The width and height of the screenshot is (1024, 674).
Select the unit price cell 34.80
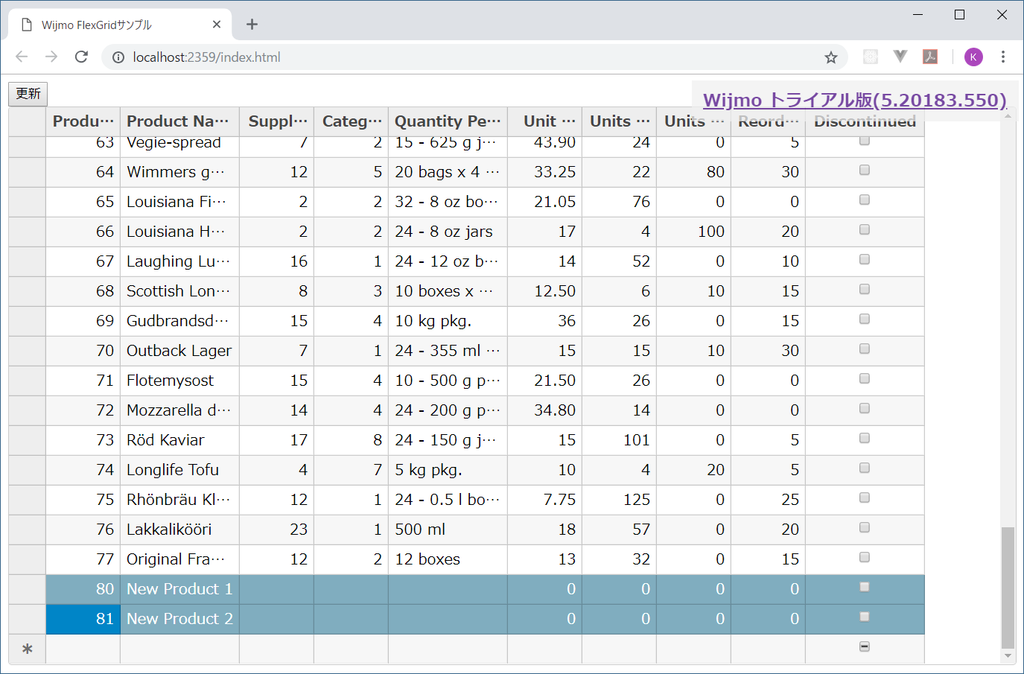pos(545,411)
